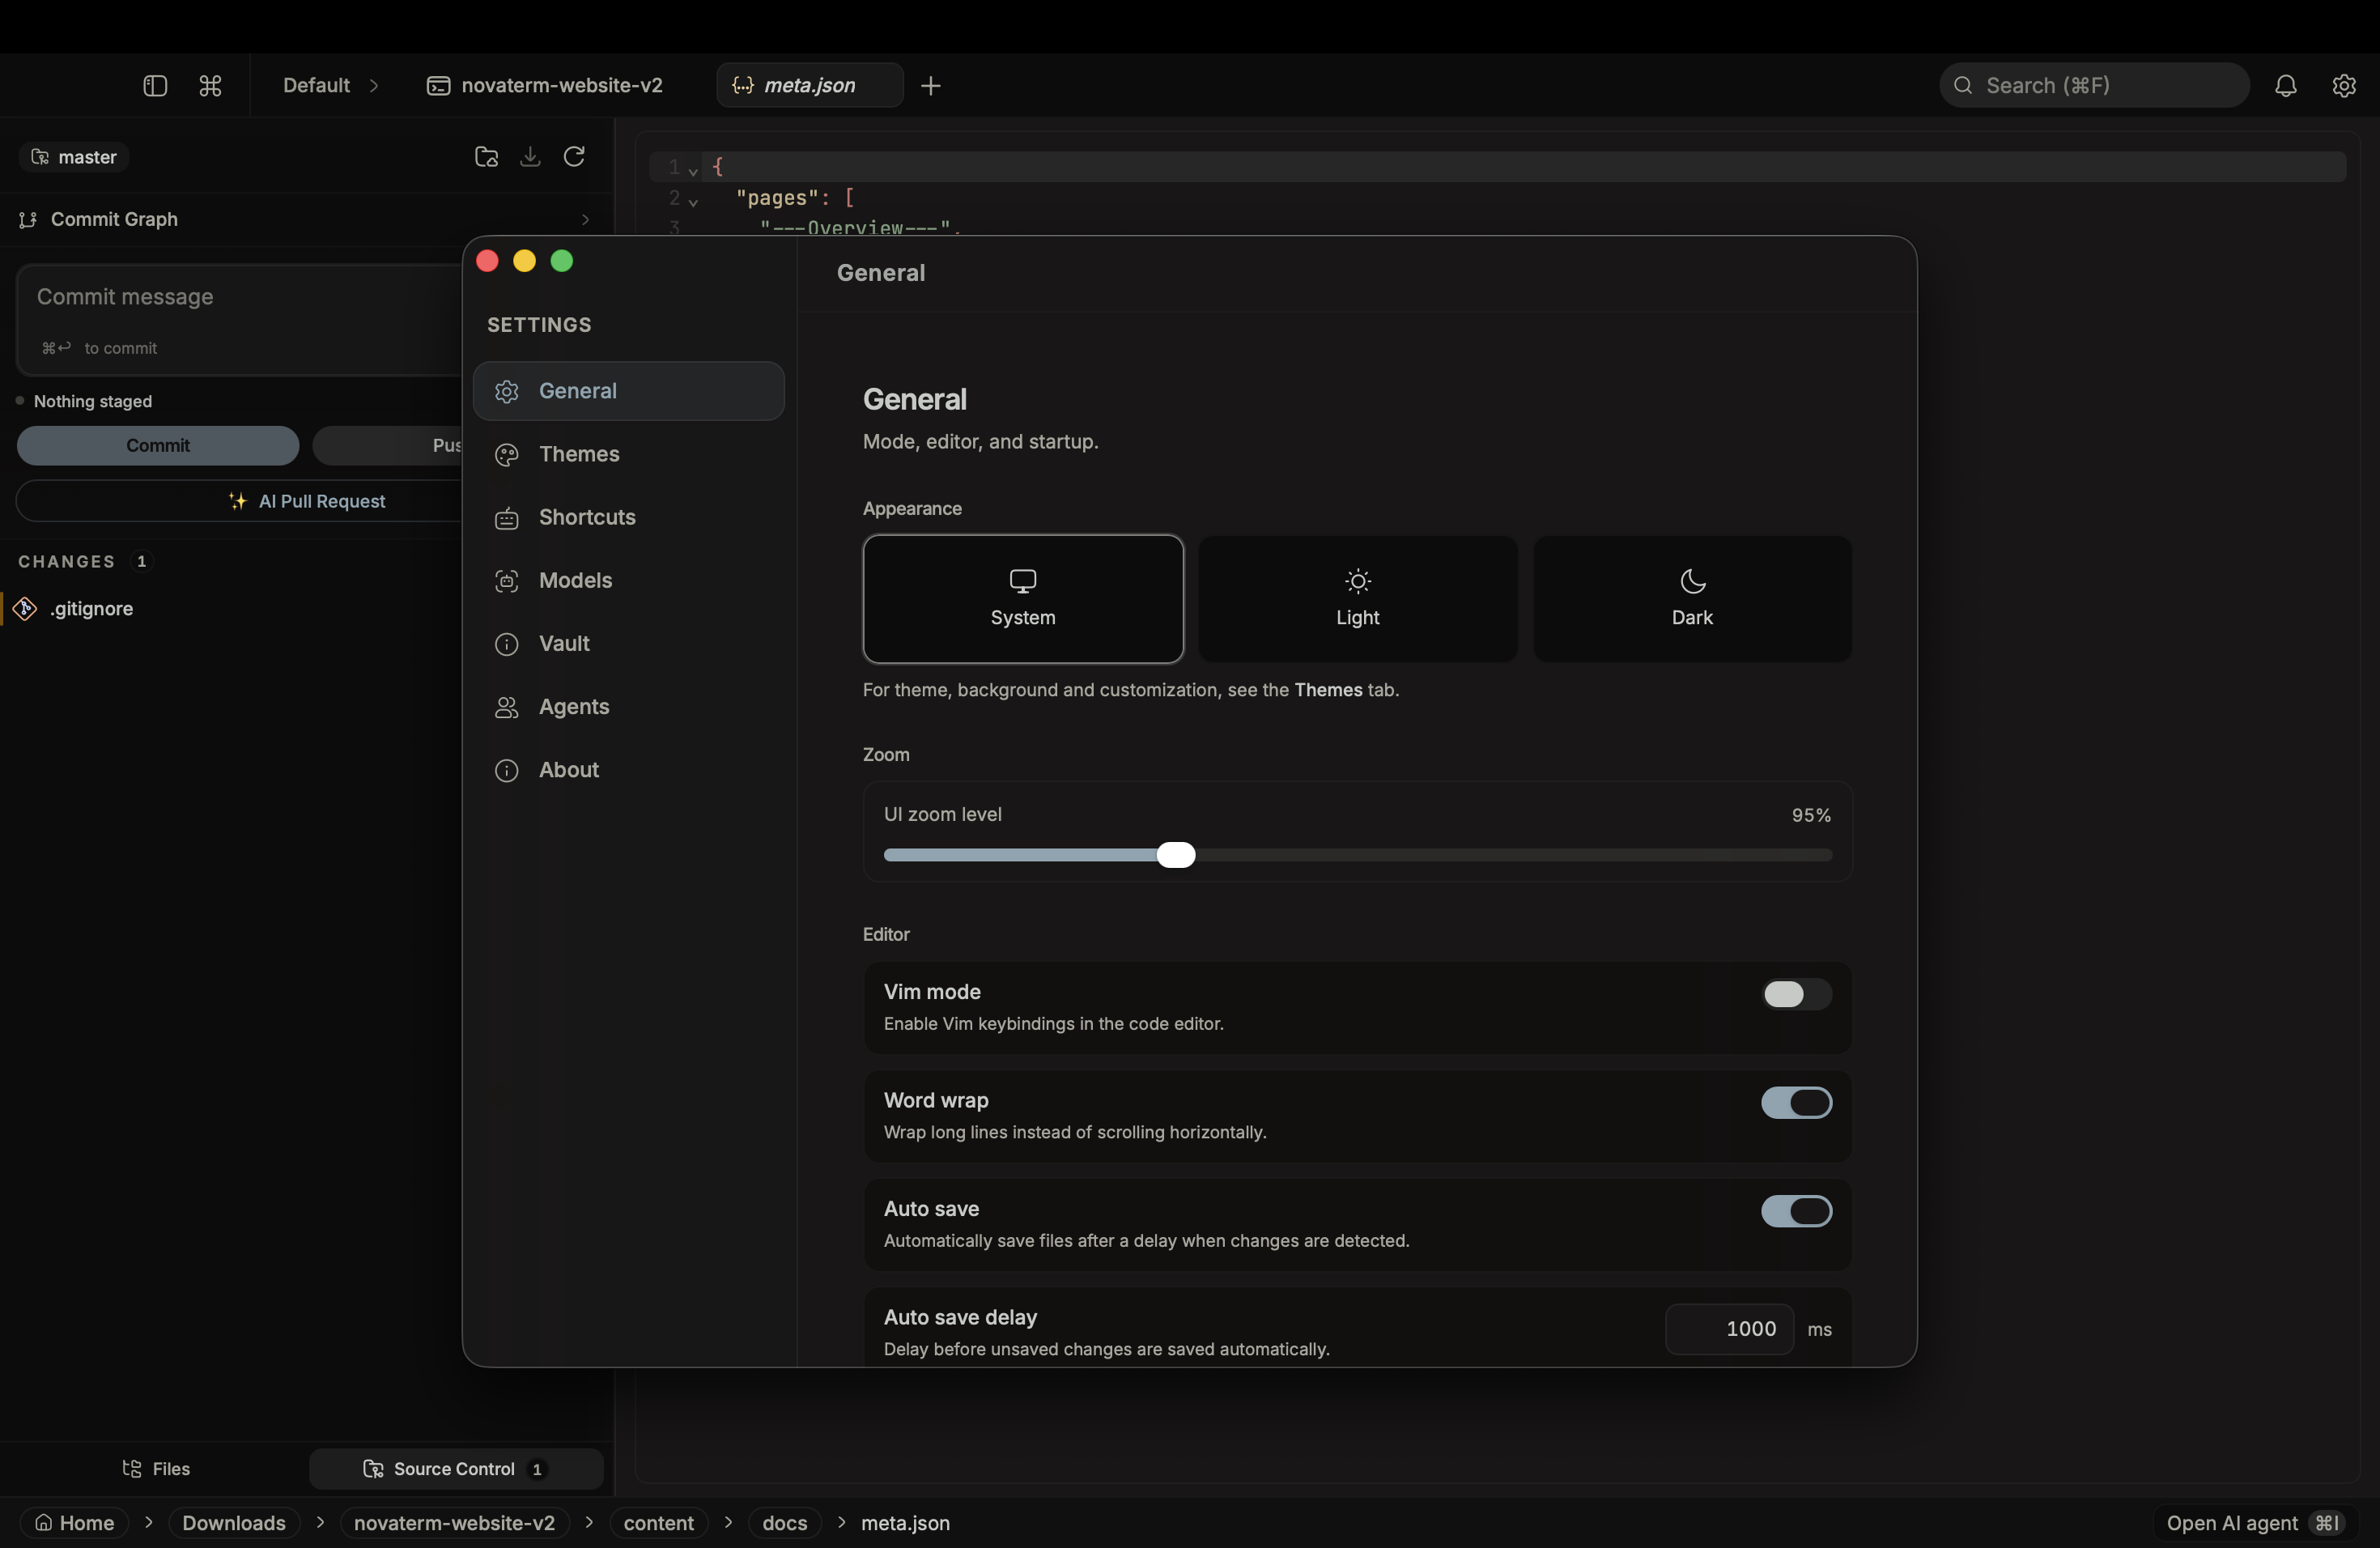Switch to the Source Control tab

456,1468
